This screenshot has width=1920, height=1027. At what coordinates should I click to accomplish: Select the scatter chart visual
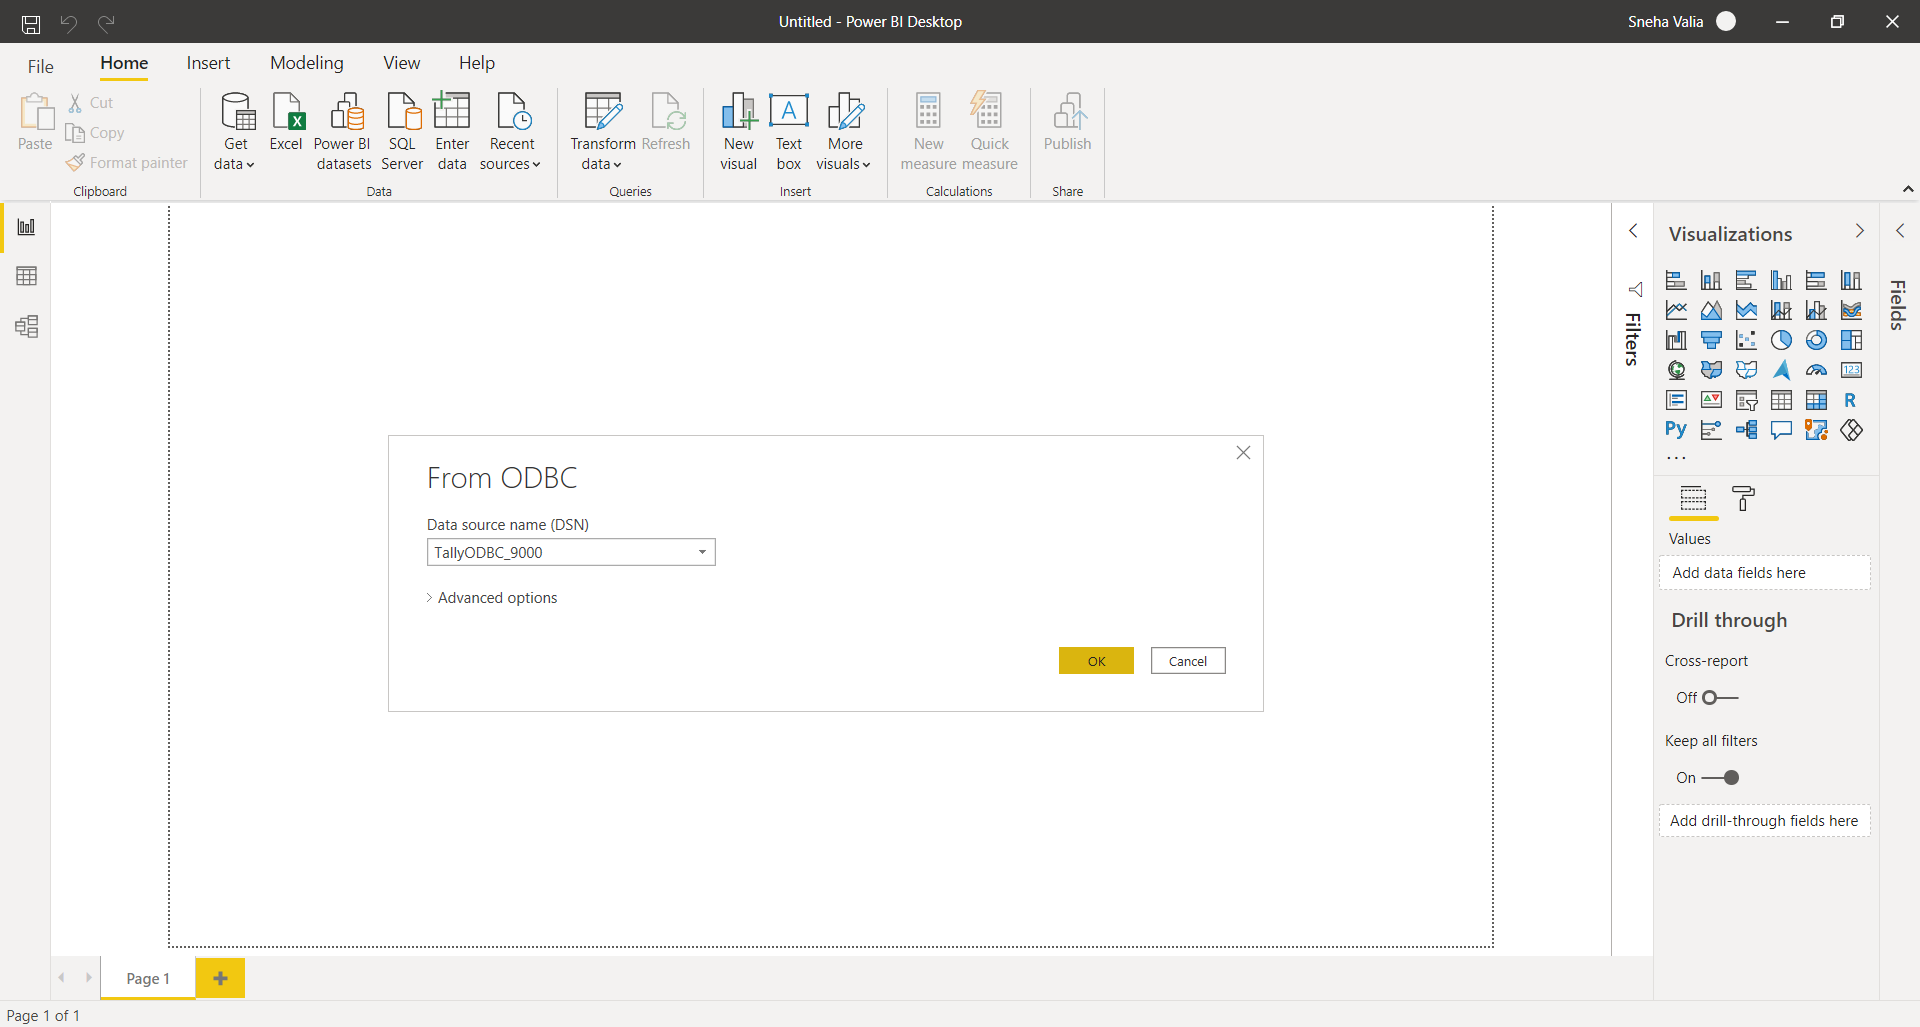click(x=1746, y=341)
